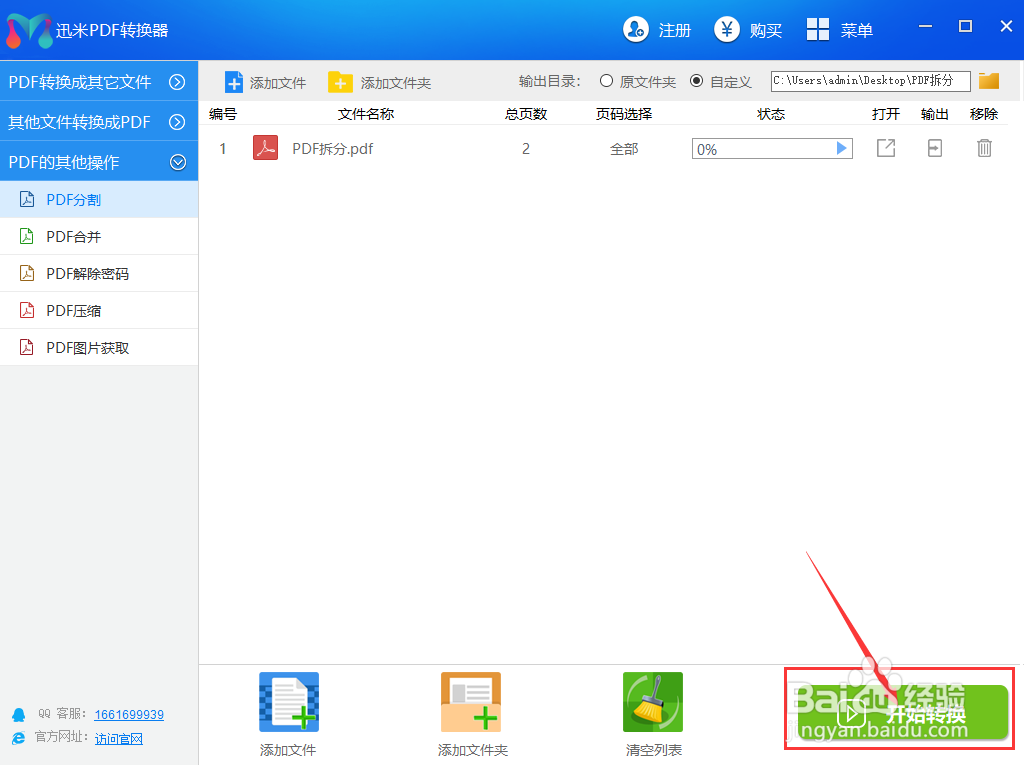Image resolution: width=1024 pixels, height=765 pixels.
Task: Open PDF拆分.pdf via the 打开 icon
Action: pos(886,147)
